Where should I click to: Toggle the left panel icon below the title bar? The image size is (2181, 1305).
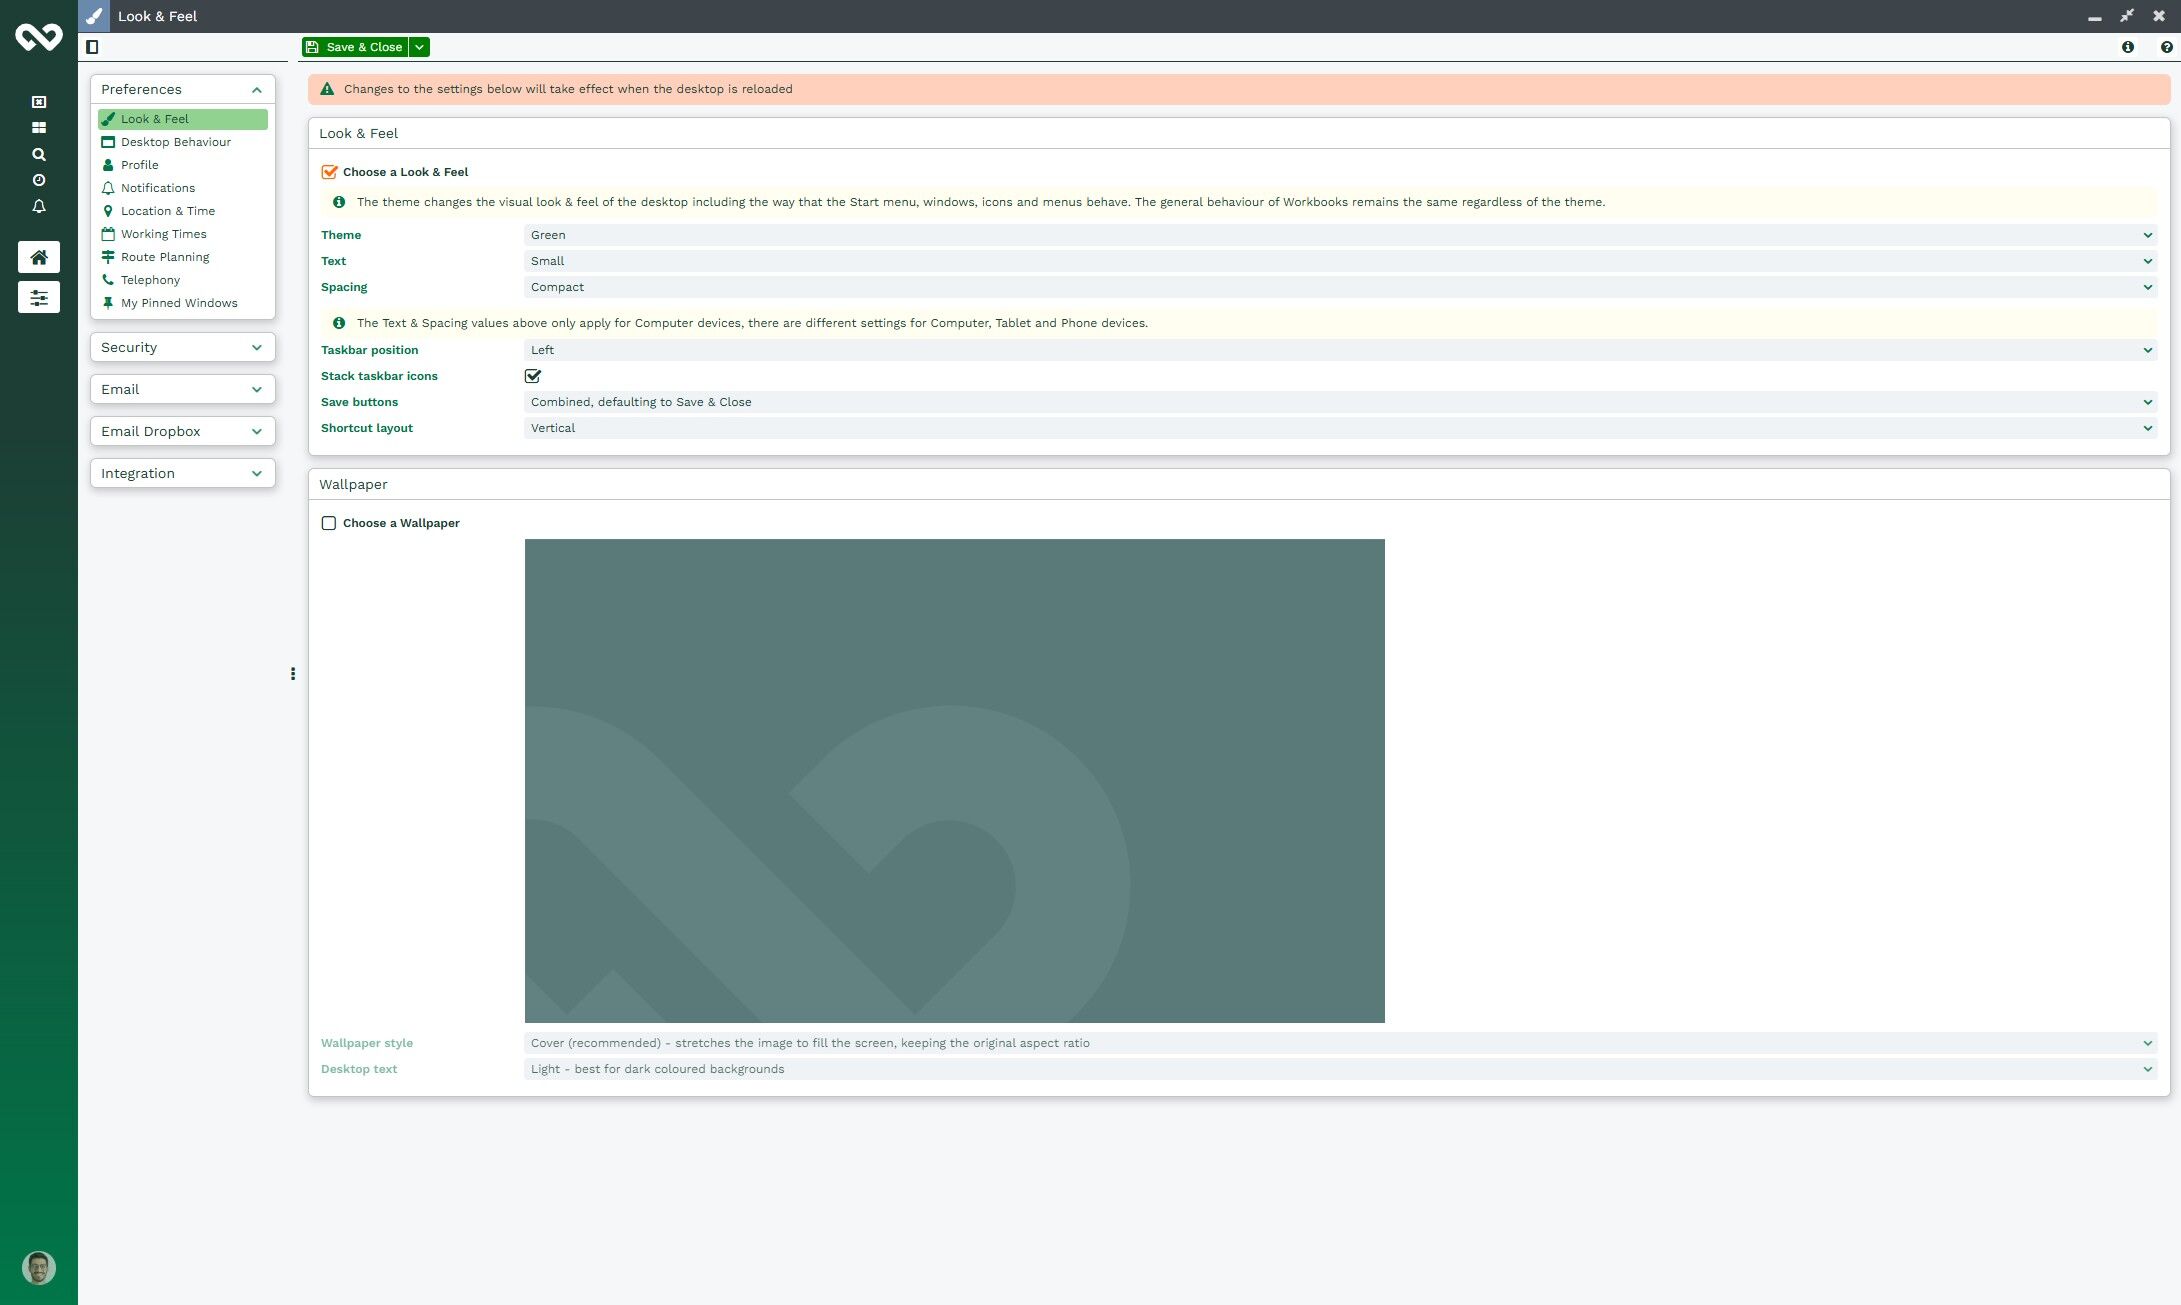tap(92, 47)
